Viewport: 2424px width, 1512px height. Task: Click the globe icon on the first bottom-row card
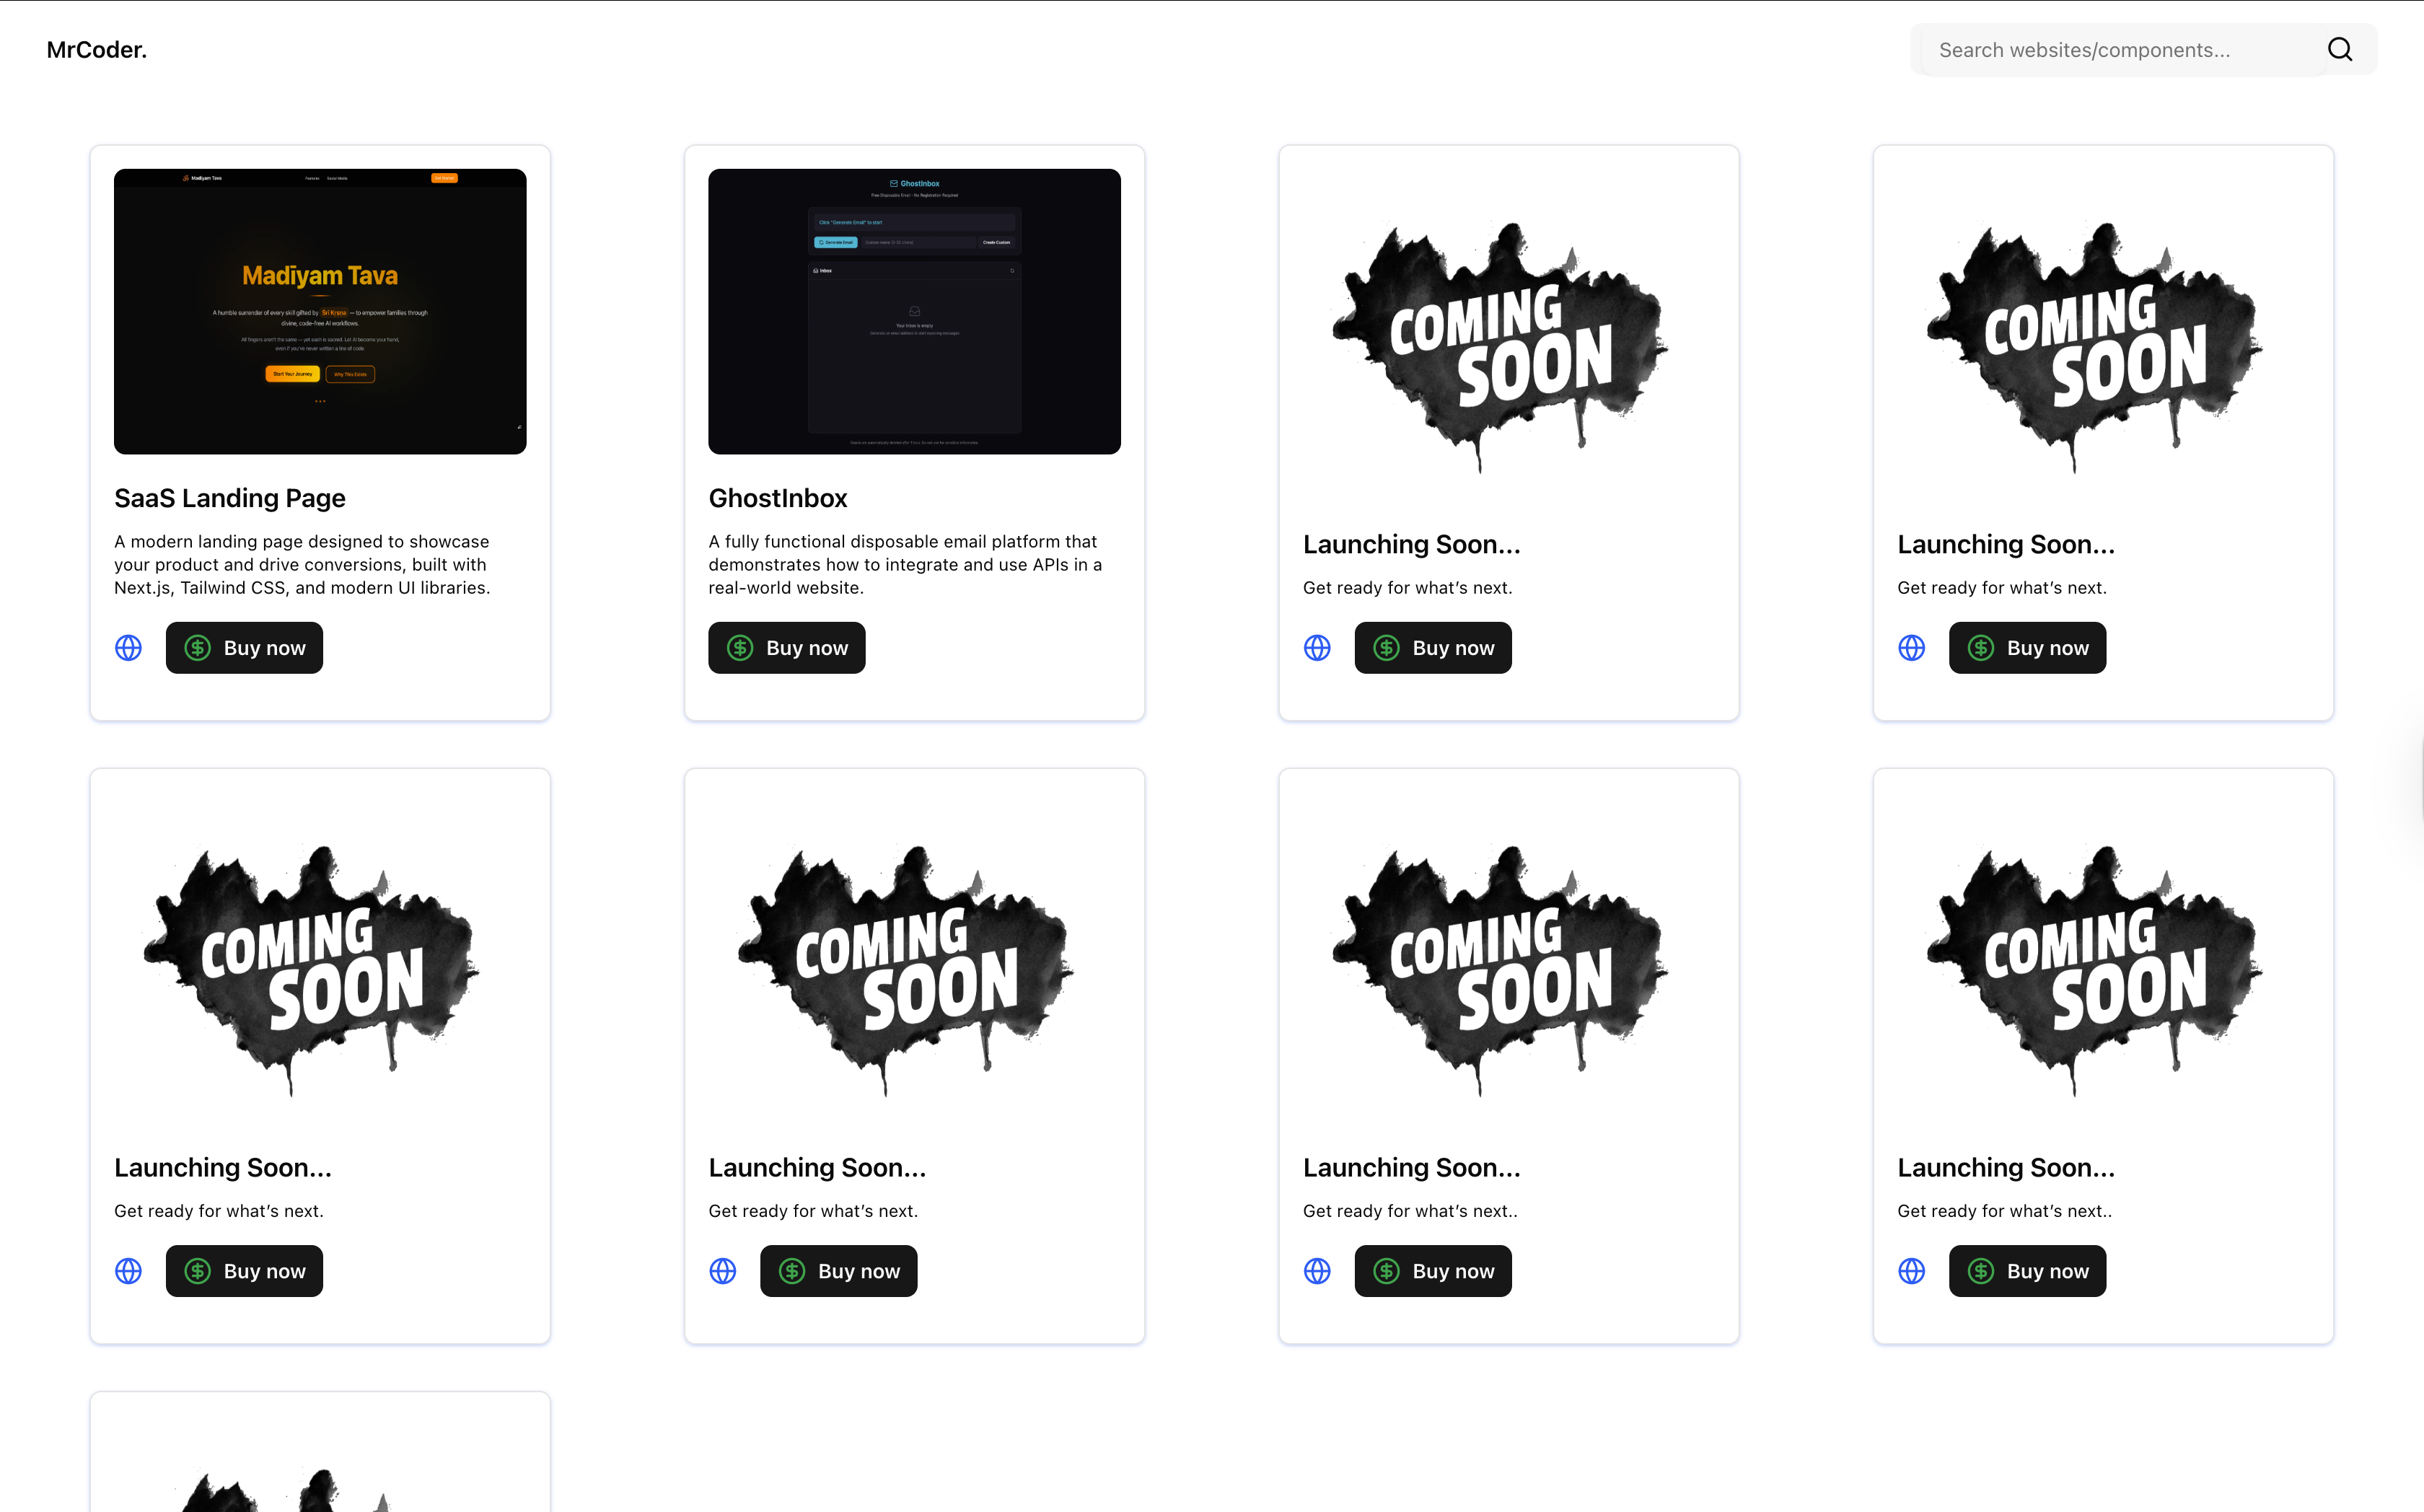(x=128, y=1271)
